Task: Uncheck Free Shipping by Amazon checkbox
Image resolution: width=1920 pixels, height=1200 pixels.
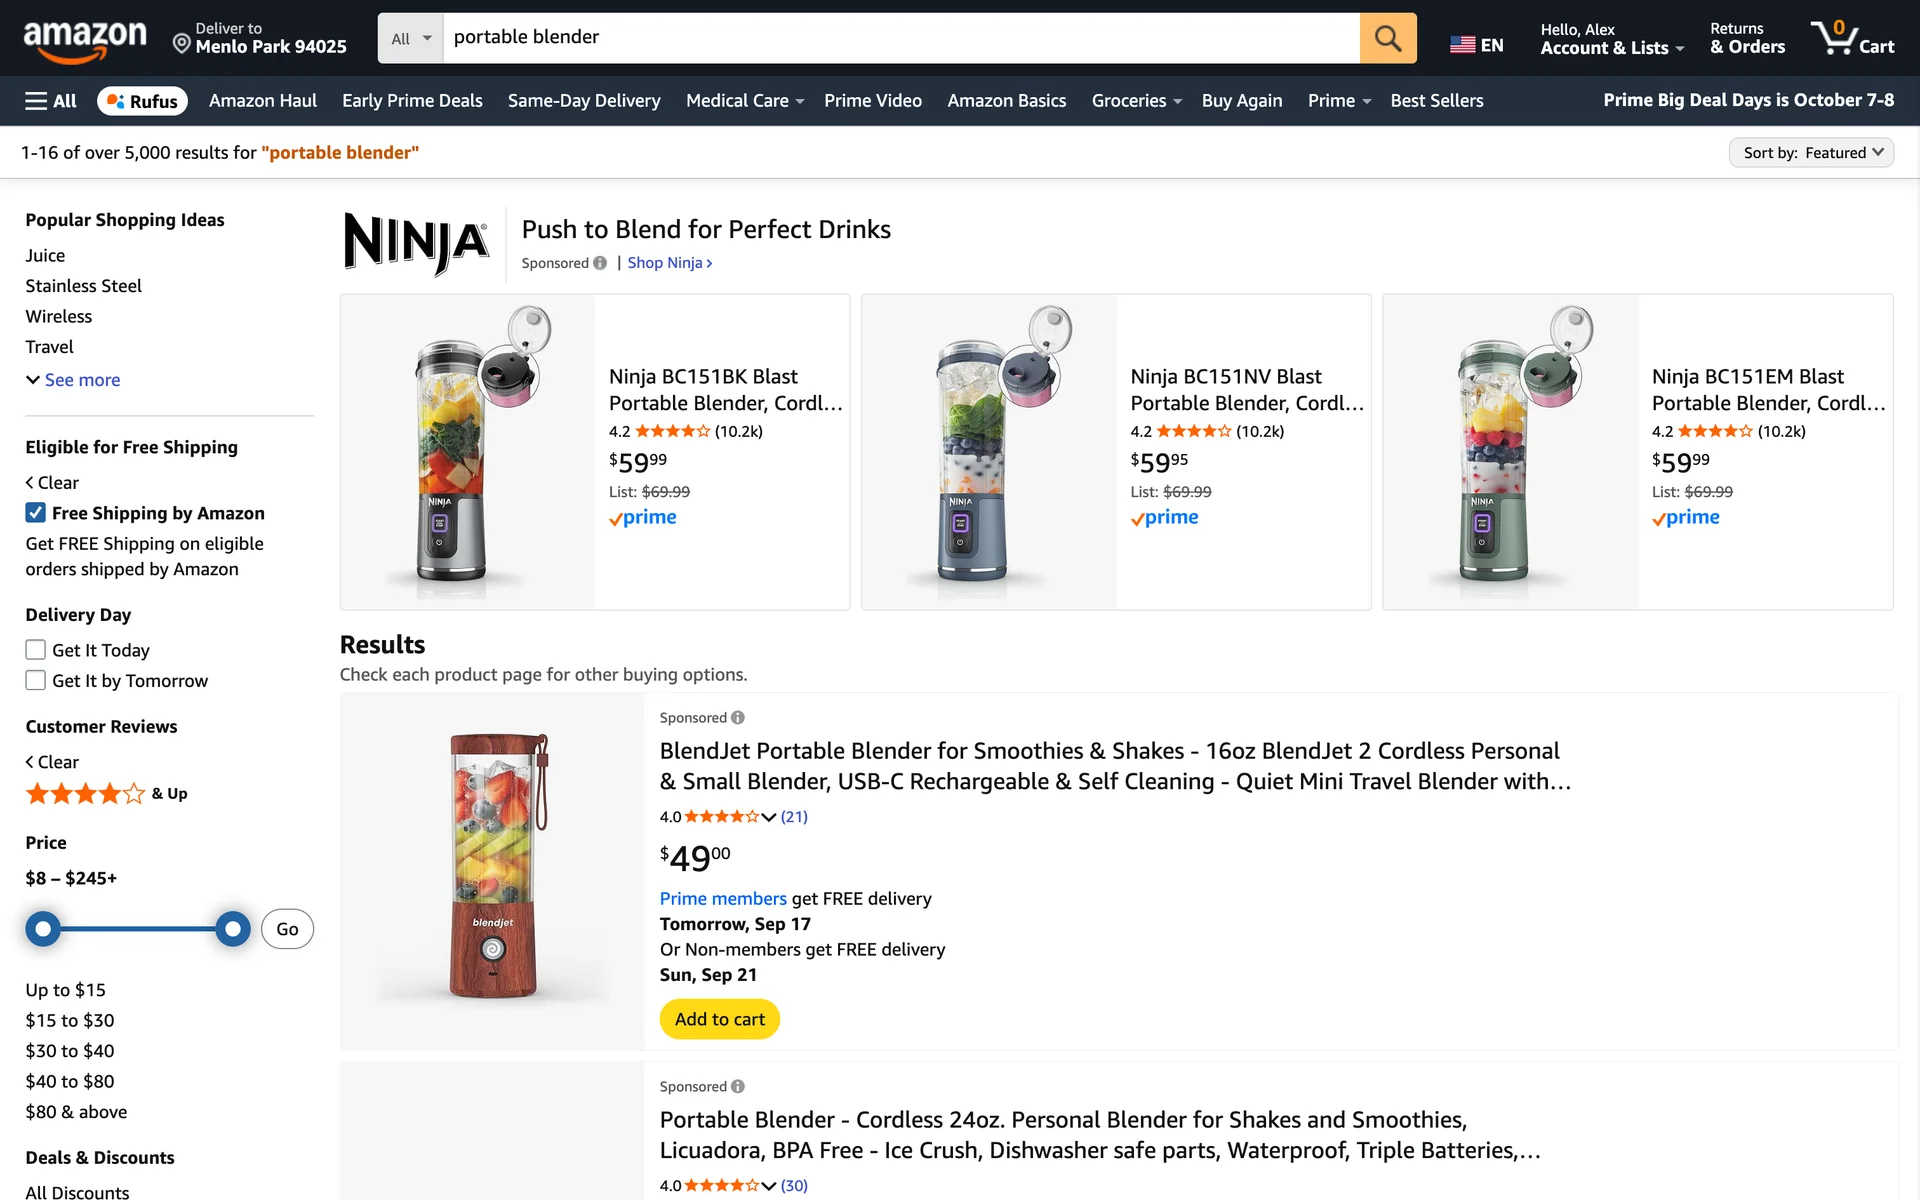Action: point(36,513)
